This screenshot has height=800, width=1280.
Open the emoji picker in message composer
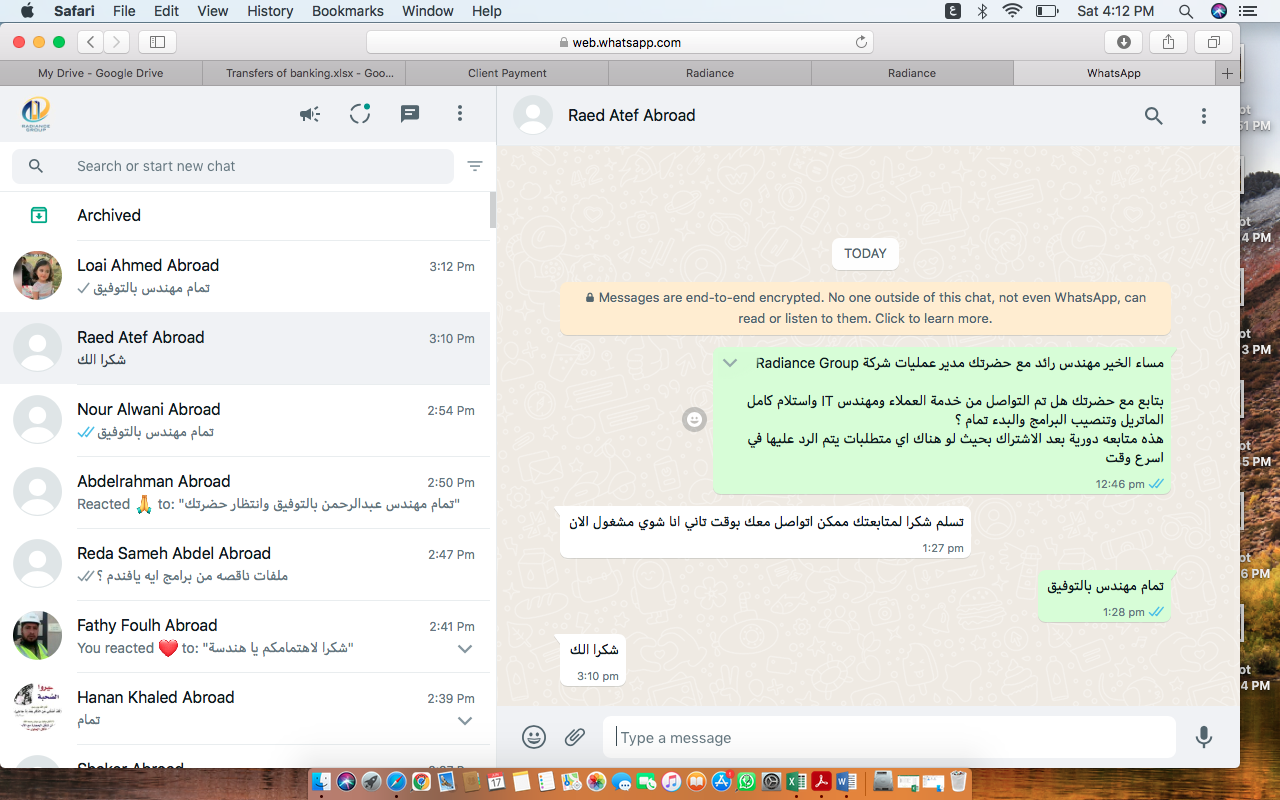[x=534, y=737]
